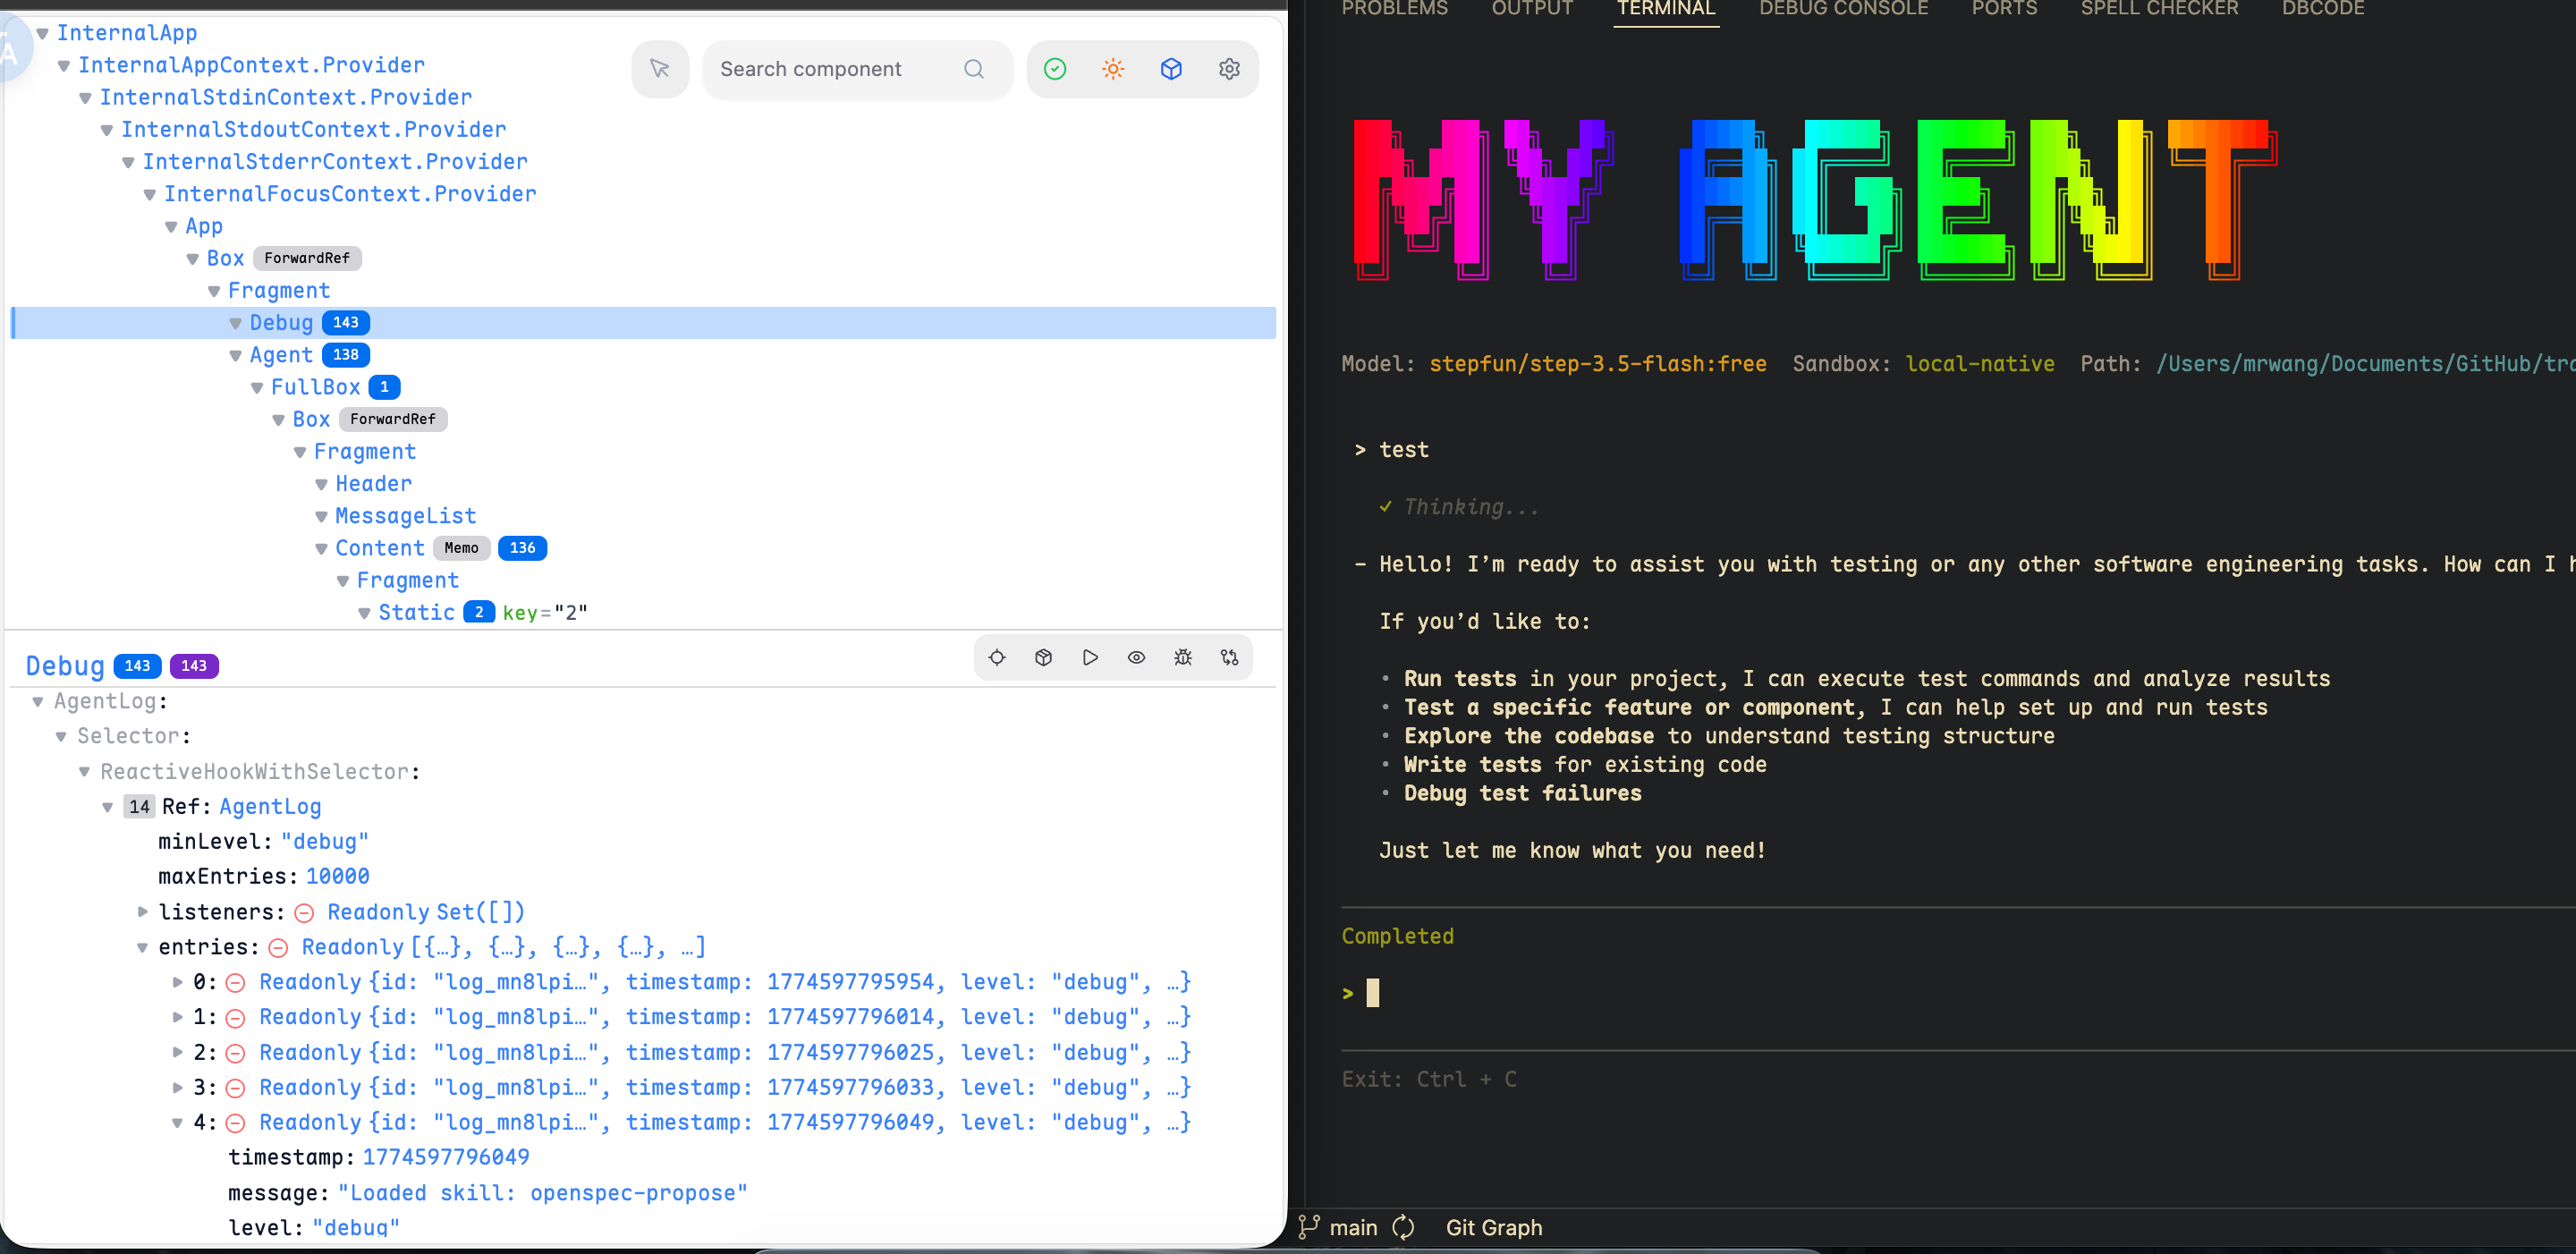Open Git Graph from status bar
2576x1254 pixels.
coord(1494,1227)
